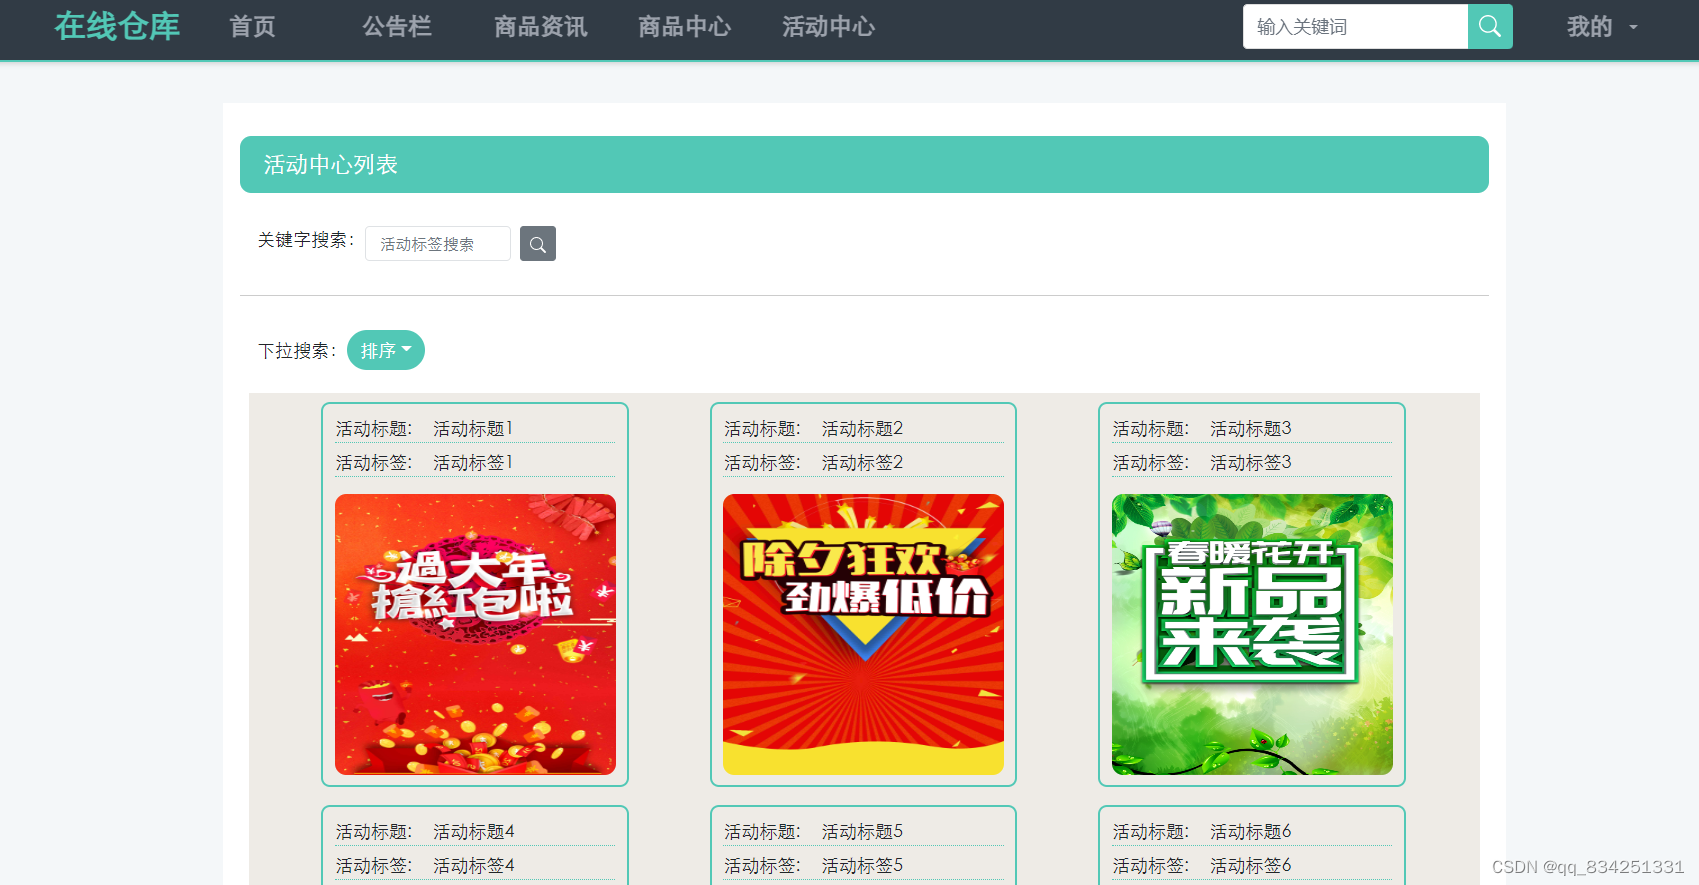Screen dimensions: 1699x885
Task: Click the 活动中心列表 header title
Action: coord(331,165)
